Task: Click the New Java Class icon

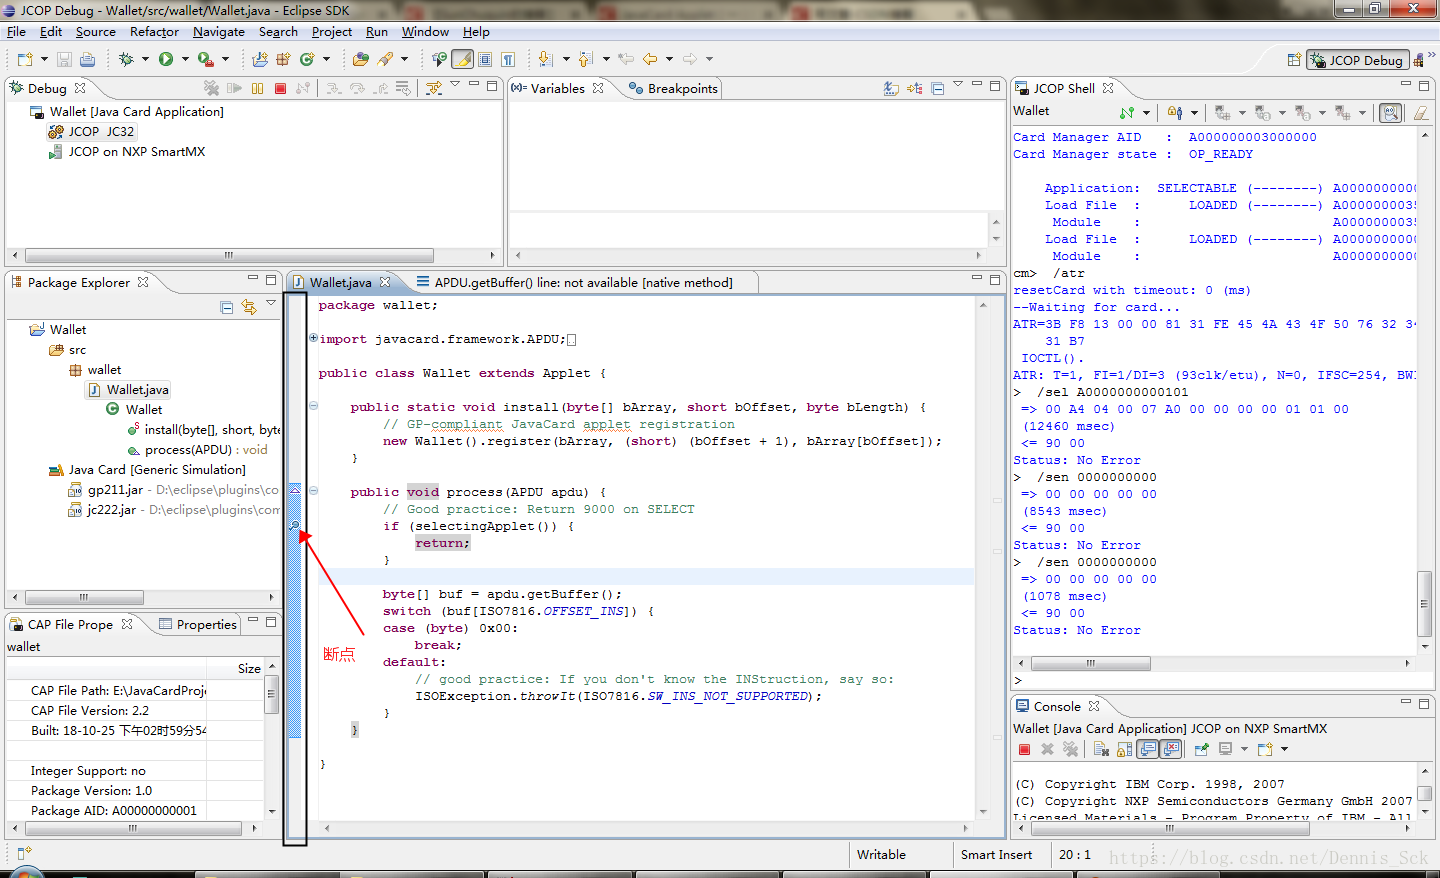Action: [308, 59]
